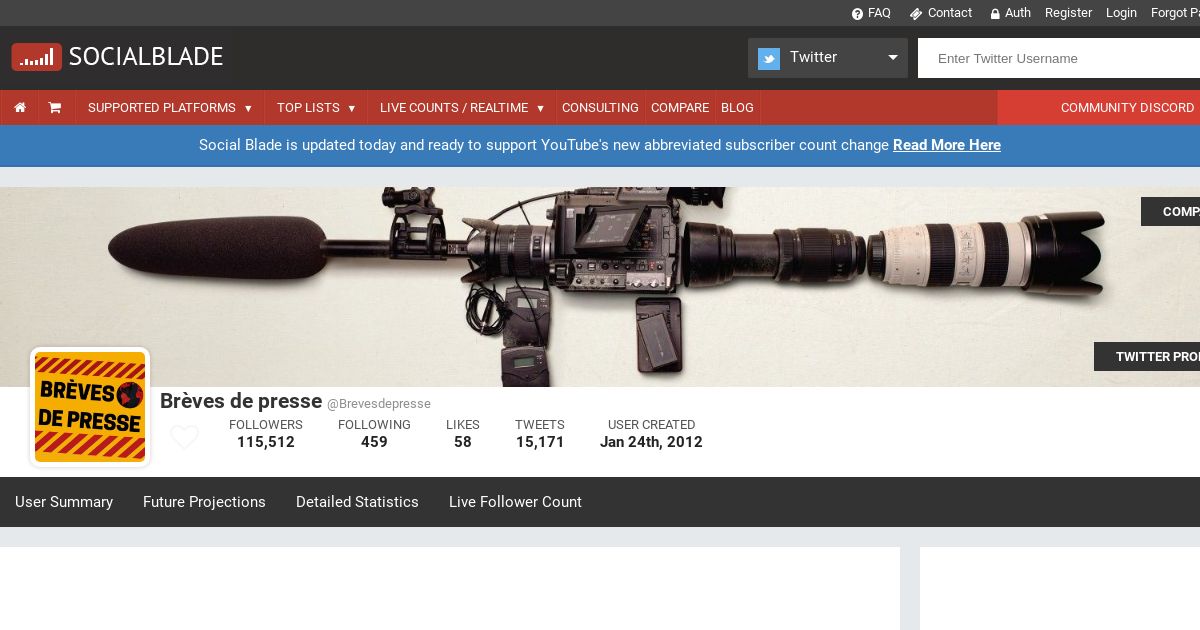Click the SOCIALBLADE wordmark
Screen dimensions: 1200x630
tap(146, 57)
